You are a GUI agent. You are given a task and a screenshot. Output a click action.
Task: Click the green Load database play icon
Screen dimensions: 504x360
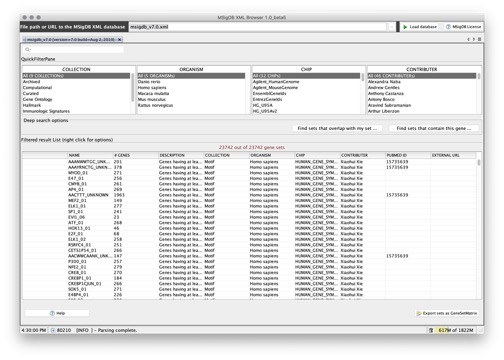405,27
